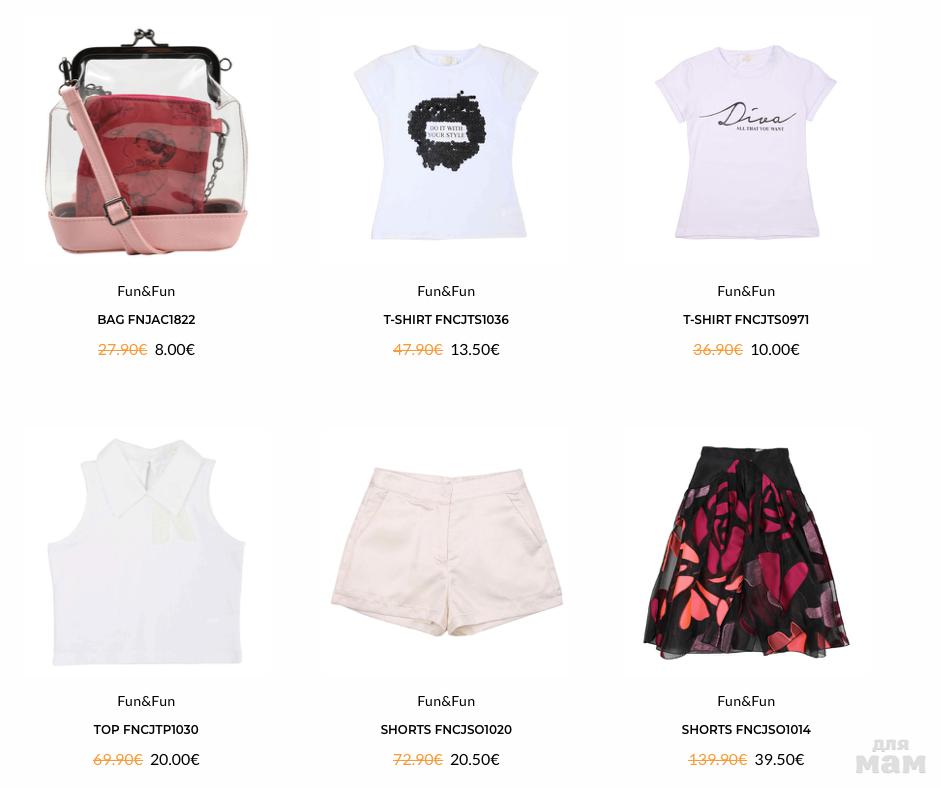The image size is (941, 788).
Task: Open the white collared top image
Action: pyautogui.click(x=146, y=552)
